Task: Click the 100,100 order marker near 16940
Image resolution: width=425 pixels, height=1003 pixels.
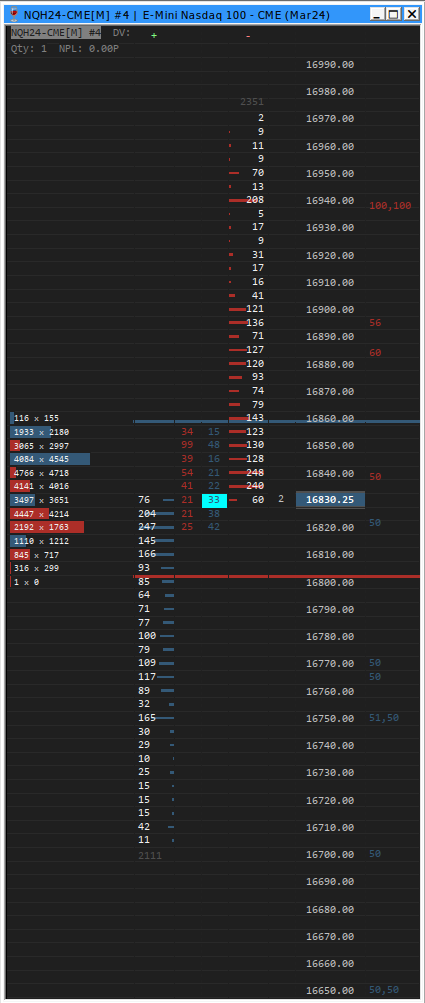Action: click(x=390, y=206)
